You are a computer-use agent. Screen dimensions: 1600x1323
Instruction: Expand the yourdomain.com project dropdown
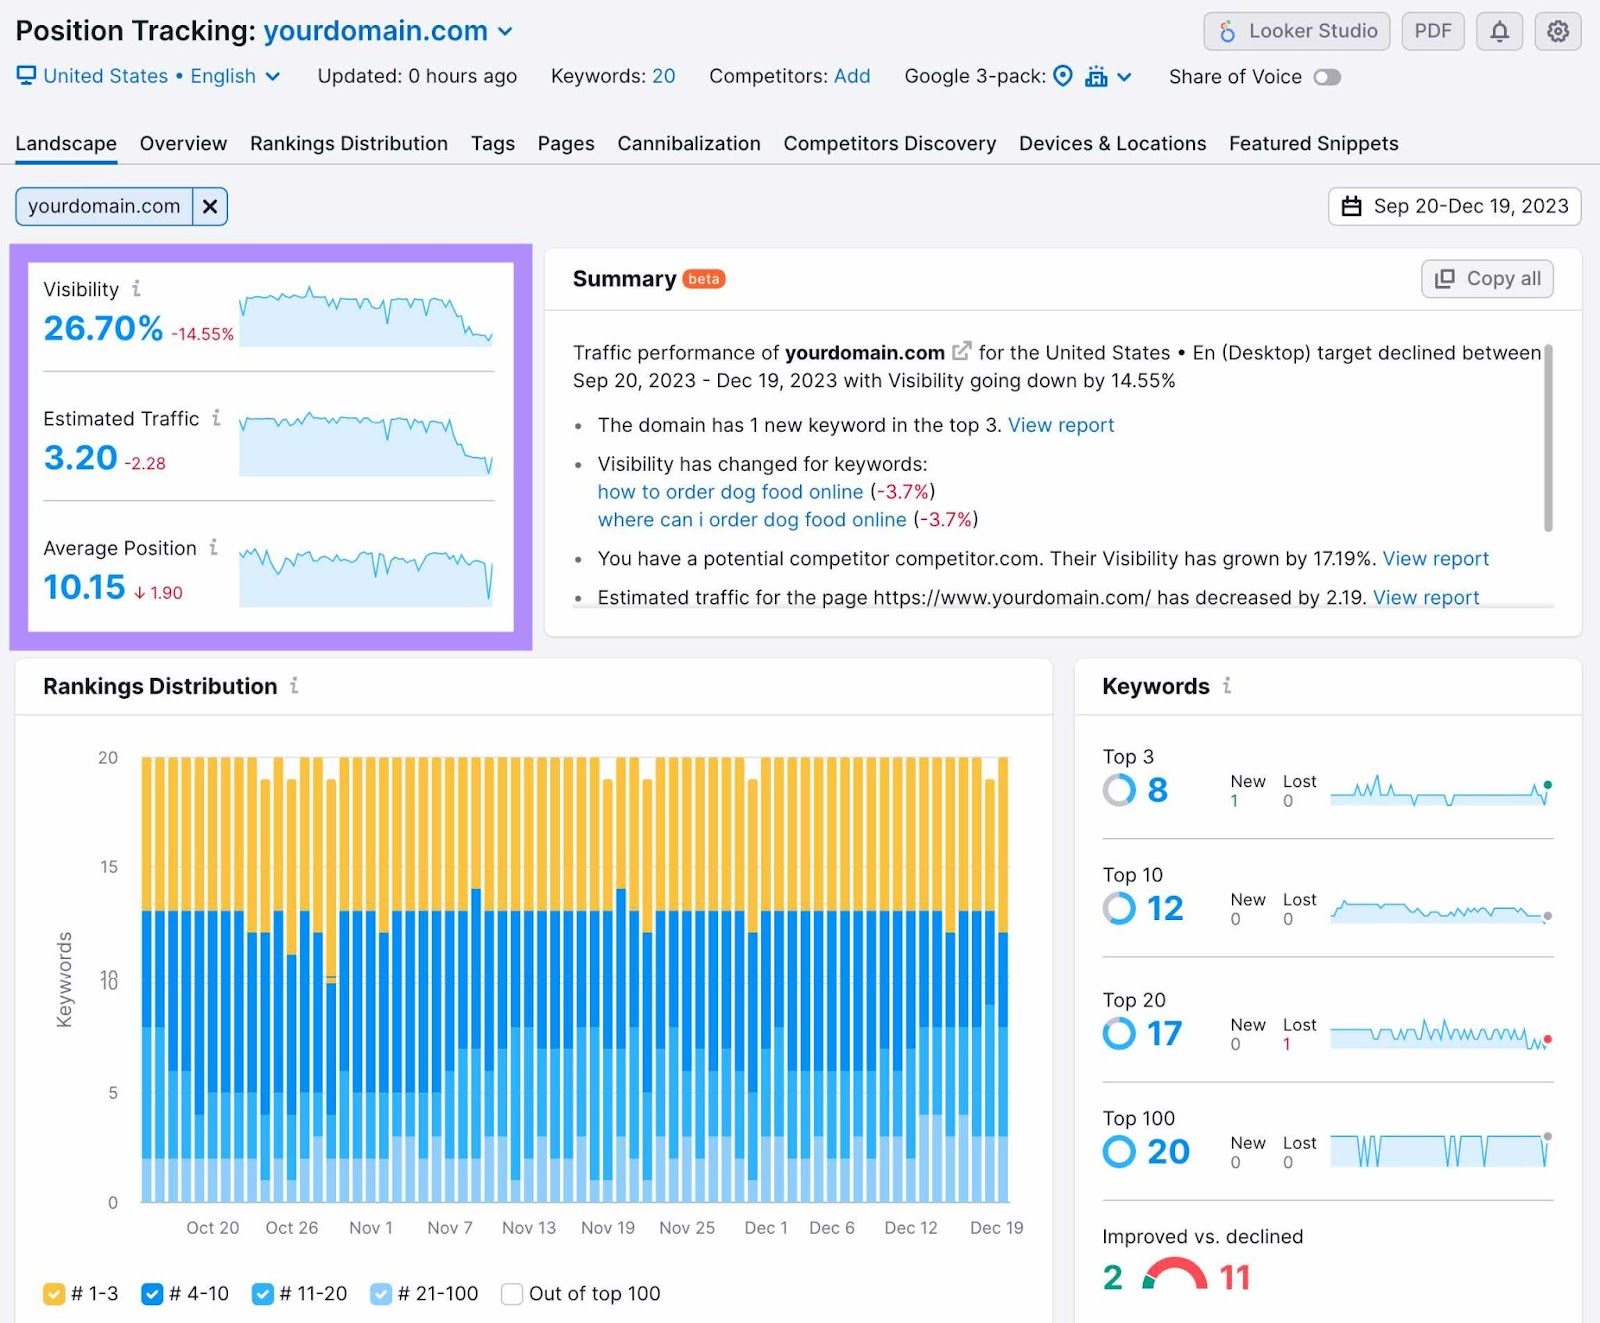(503, 31)
